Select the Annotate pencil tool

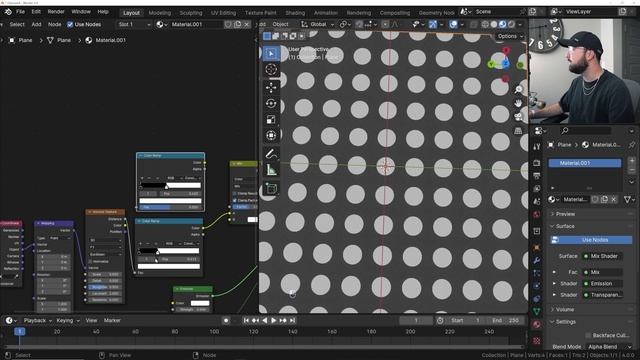pos(271,153)
